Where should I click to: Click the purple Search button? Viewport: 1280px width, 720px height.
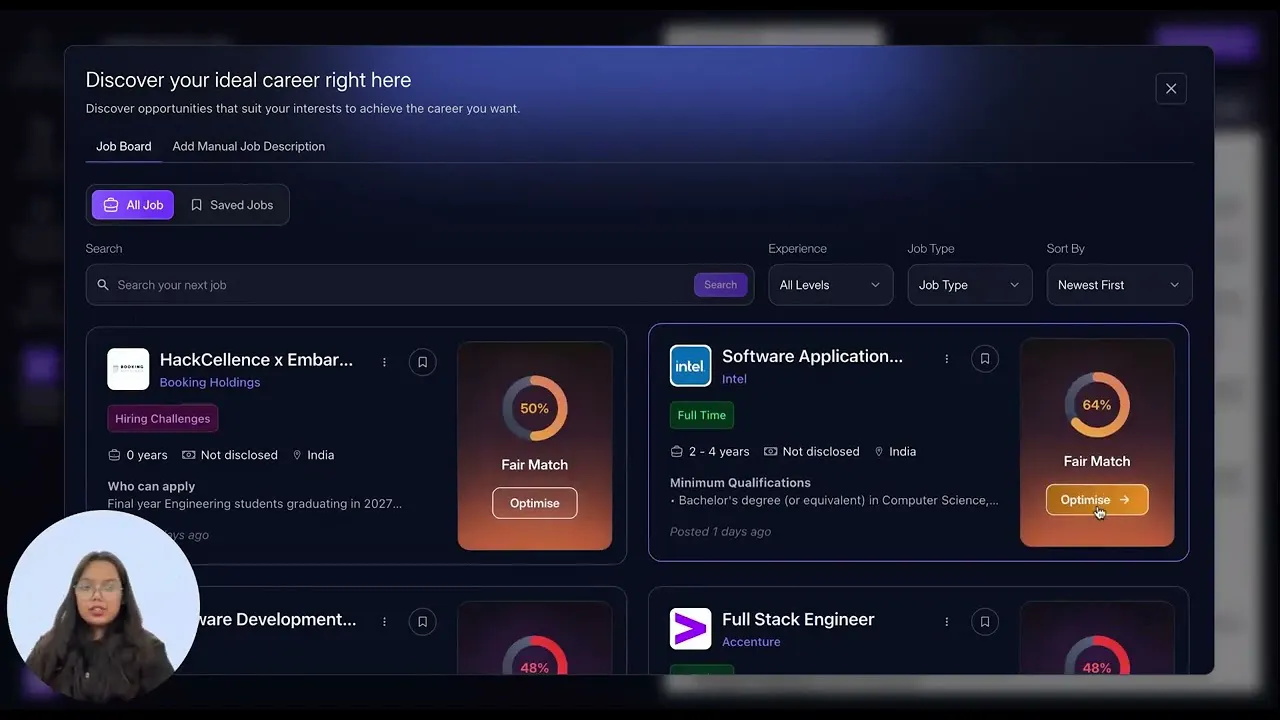pos(720,285)
